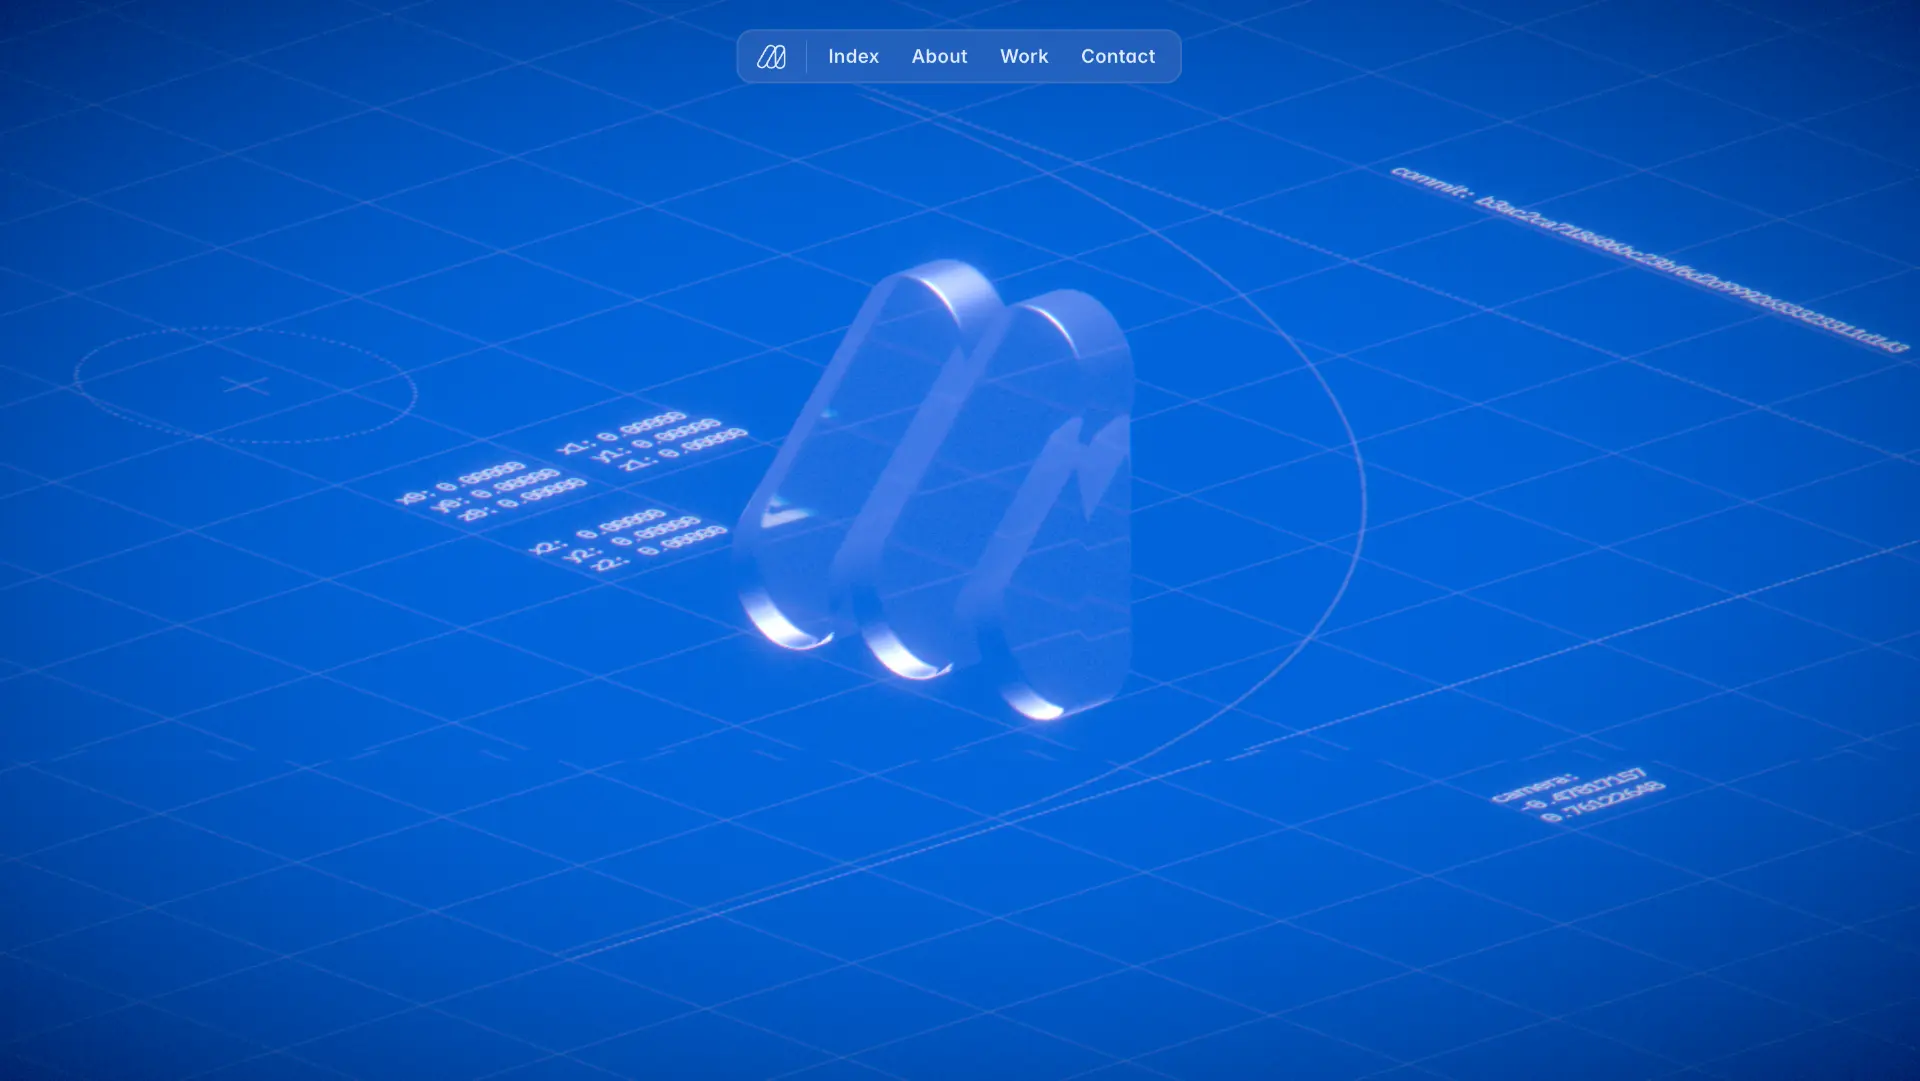Click the camera coordinates readout

pos(1577,796)
